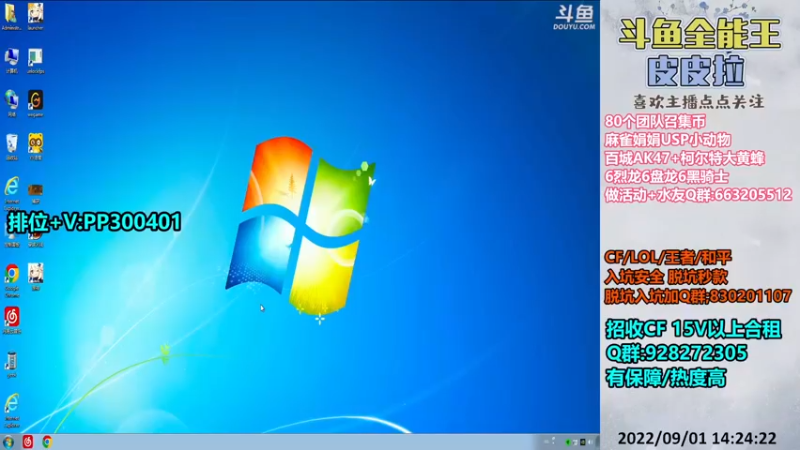Open the NVIDIA tray icon

pos(583,442)
